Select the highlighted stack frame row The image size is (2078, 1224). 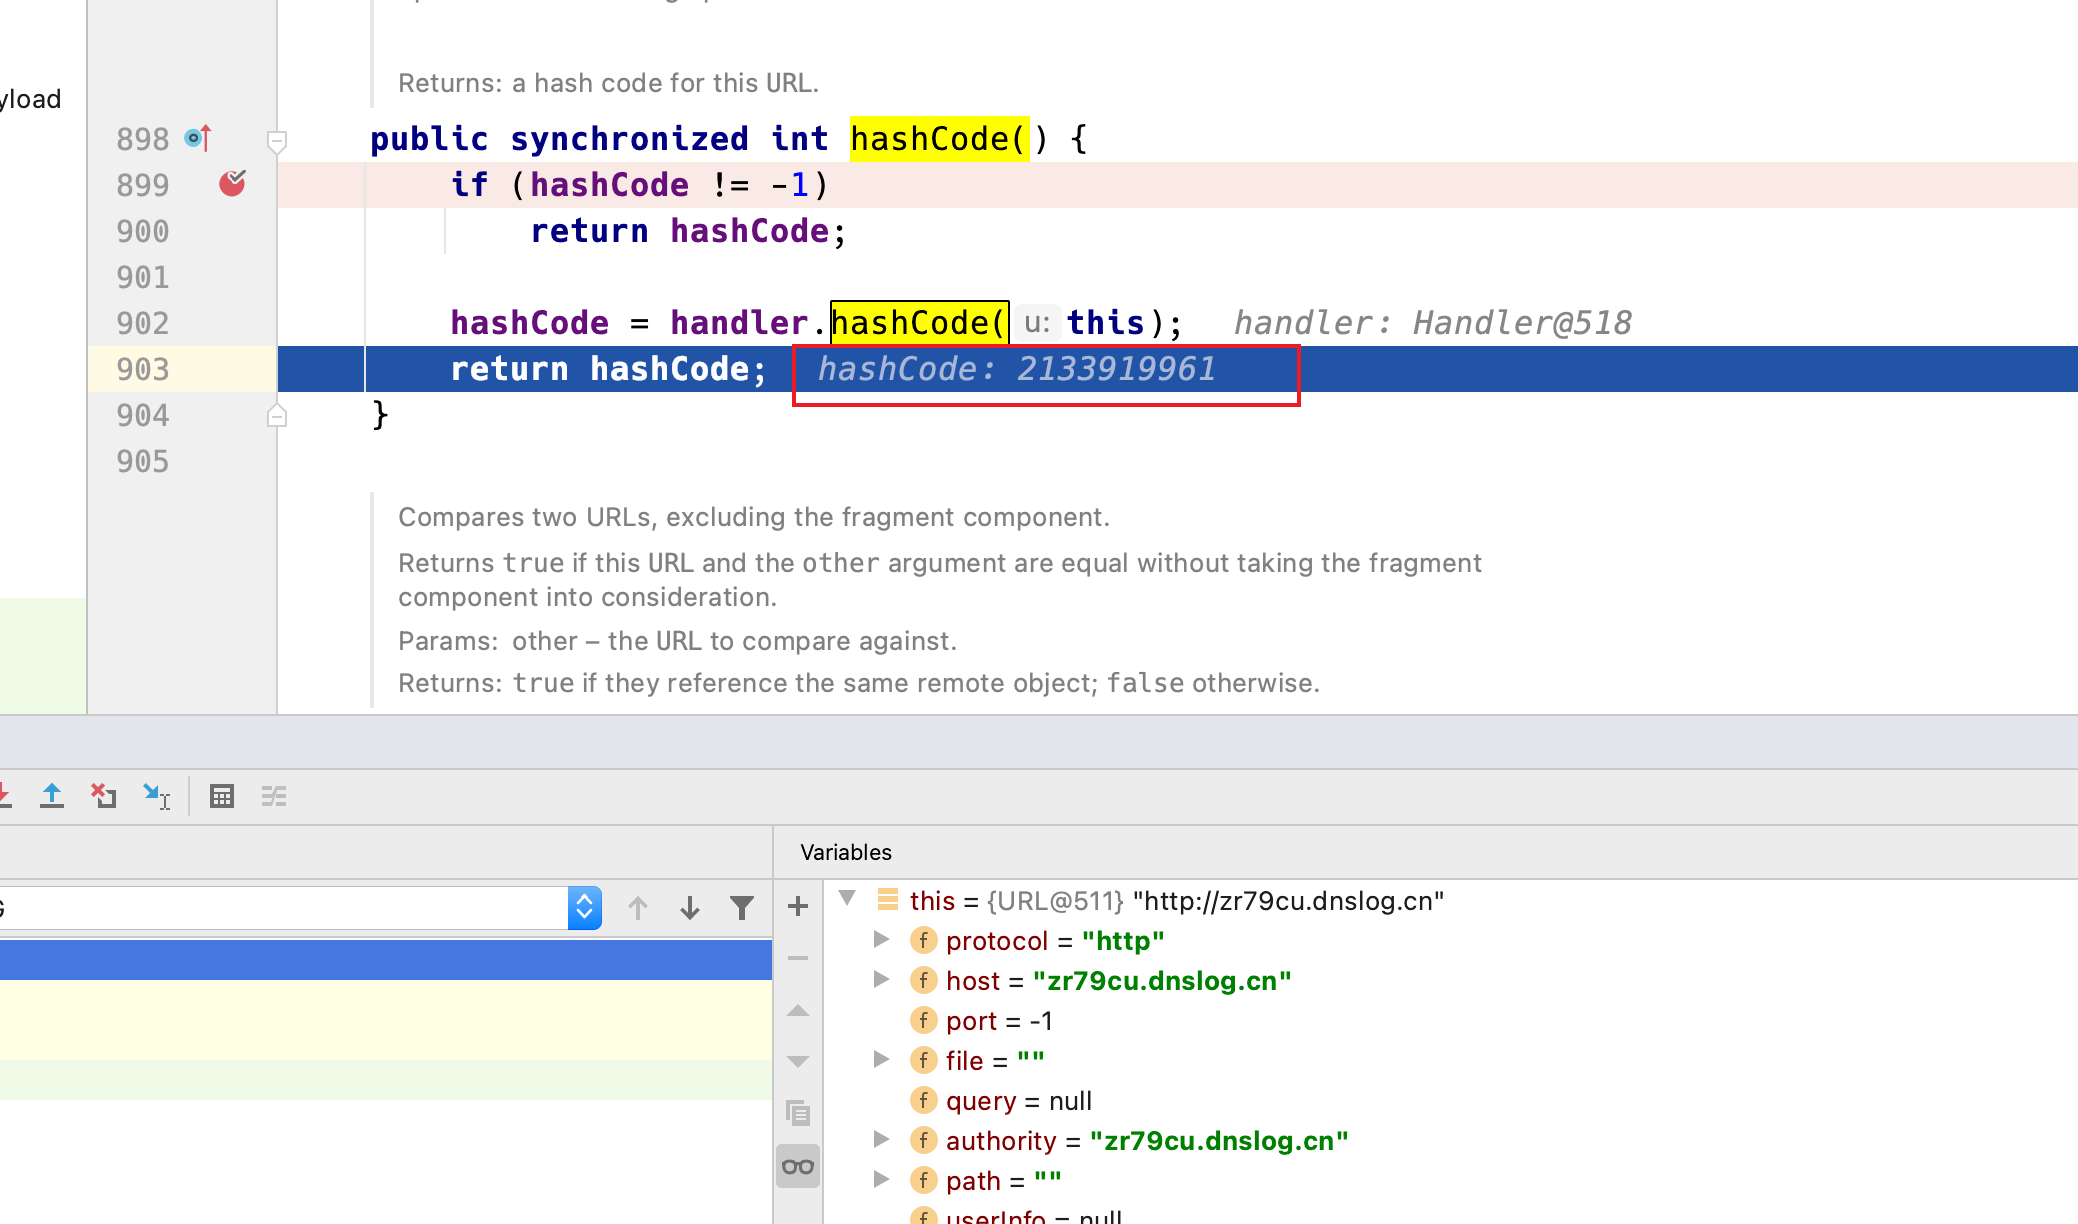385,960
